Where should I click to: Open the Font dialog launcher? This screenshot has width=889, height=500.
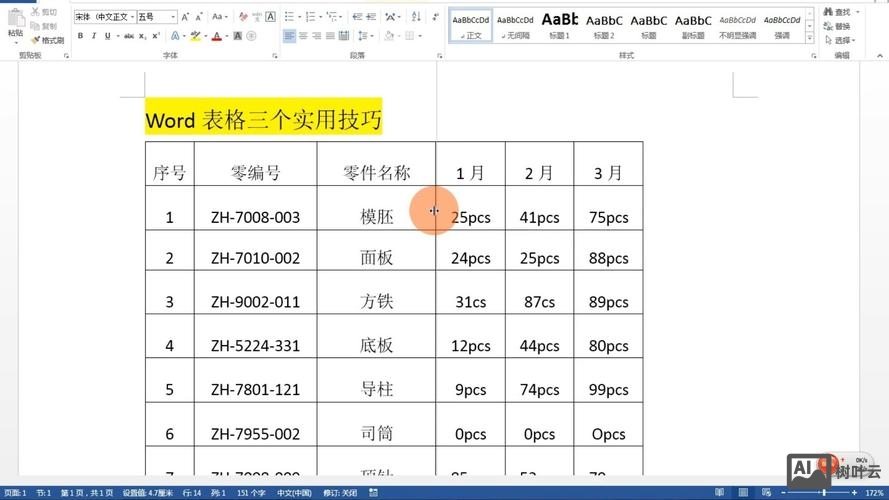[x=275, y=56]
